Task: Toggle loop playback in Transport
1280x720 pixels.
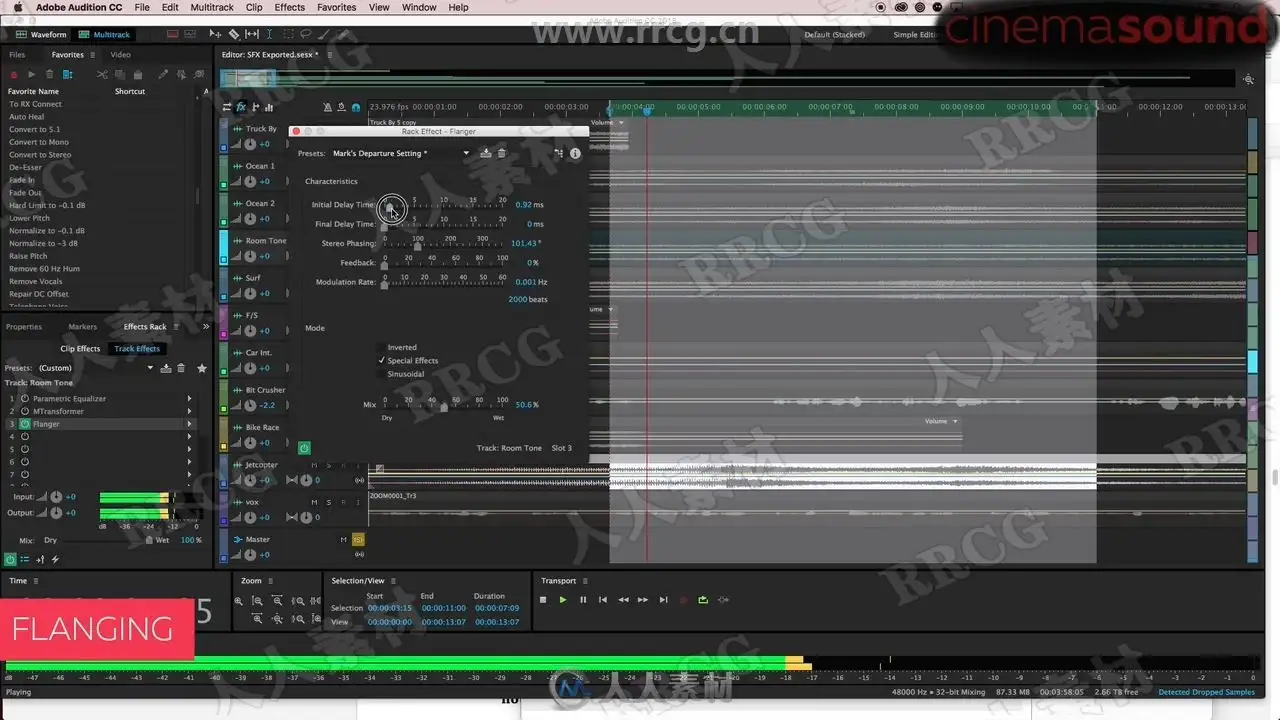Action: click(703, 600)
